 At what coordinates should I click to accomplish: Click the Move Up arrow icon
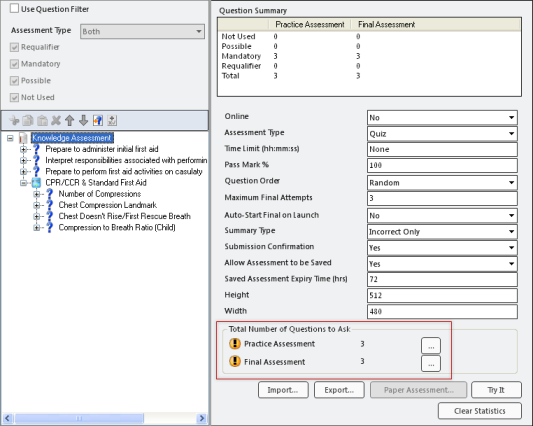point(69,120)
